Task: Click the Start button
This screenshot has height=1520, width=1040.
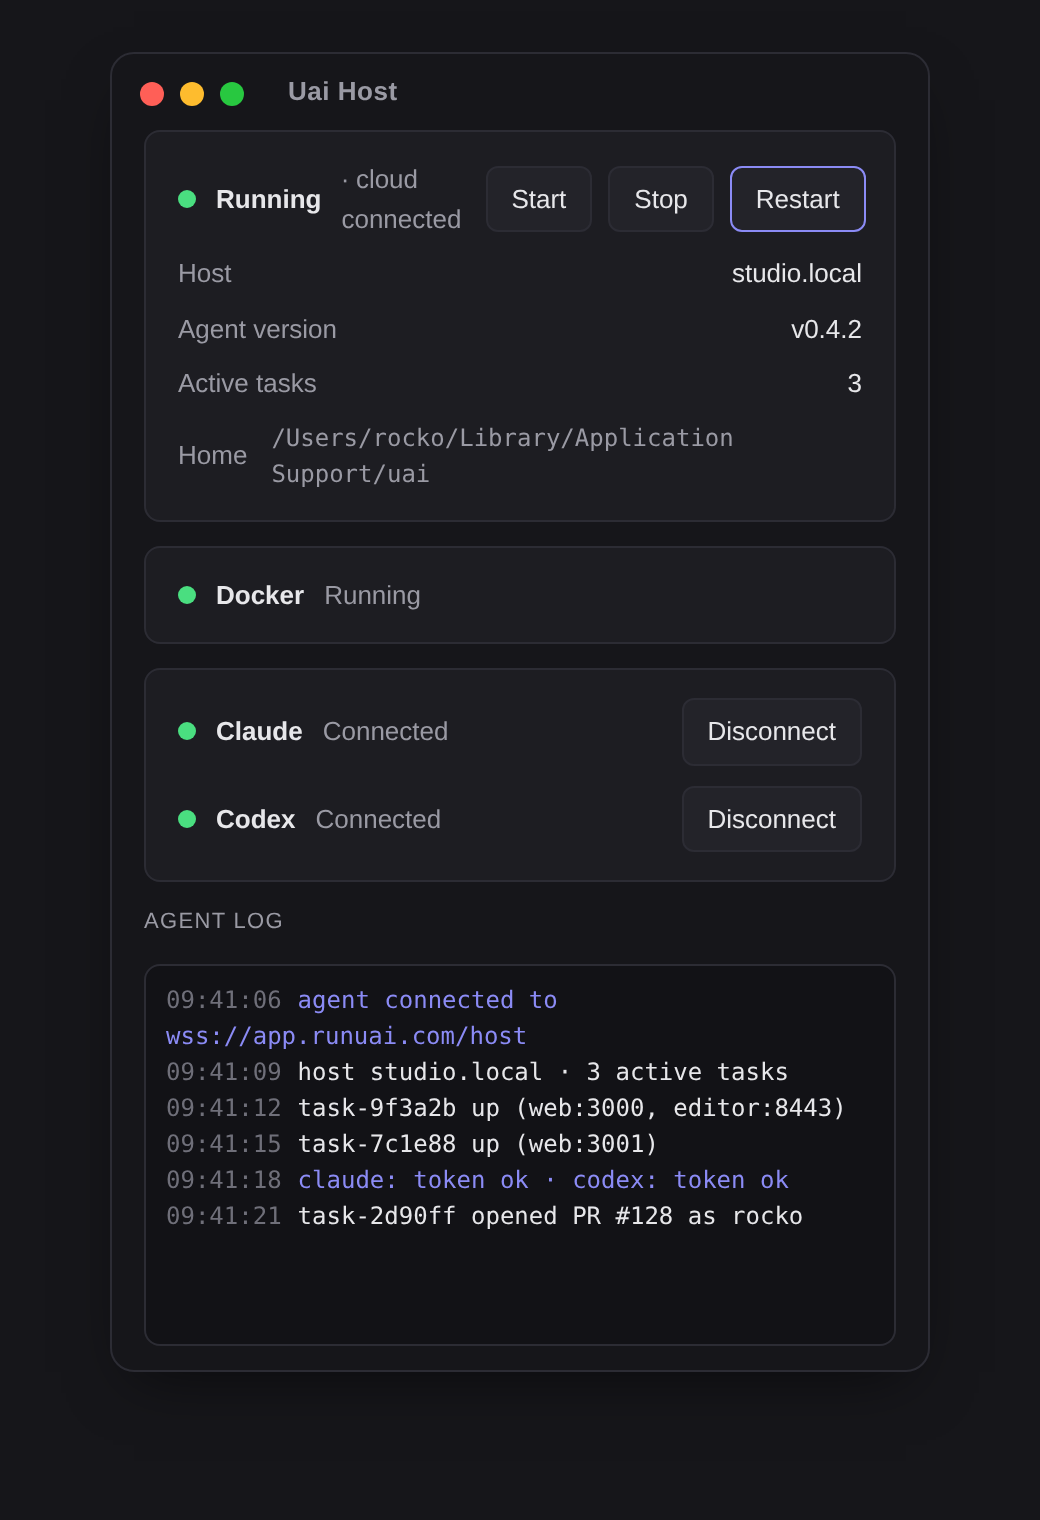Action: pos(539,199)
